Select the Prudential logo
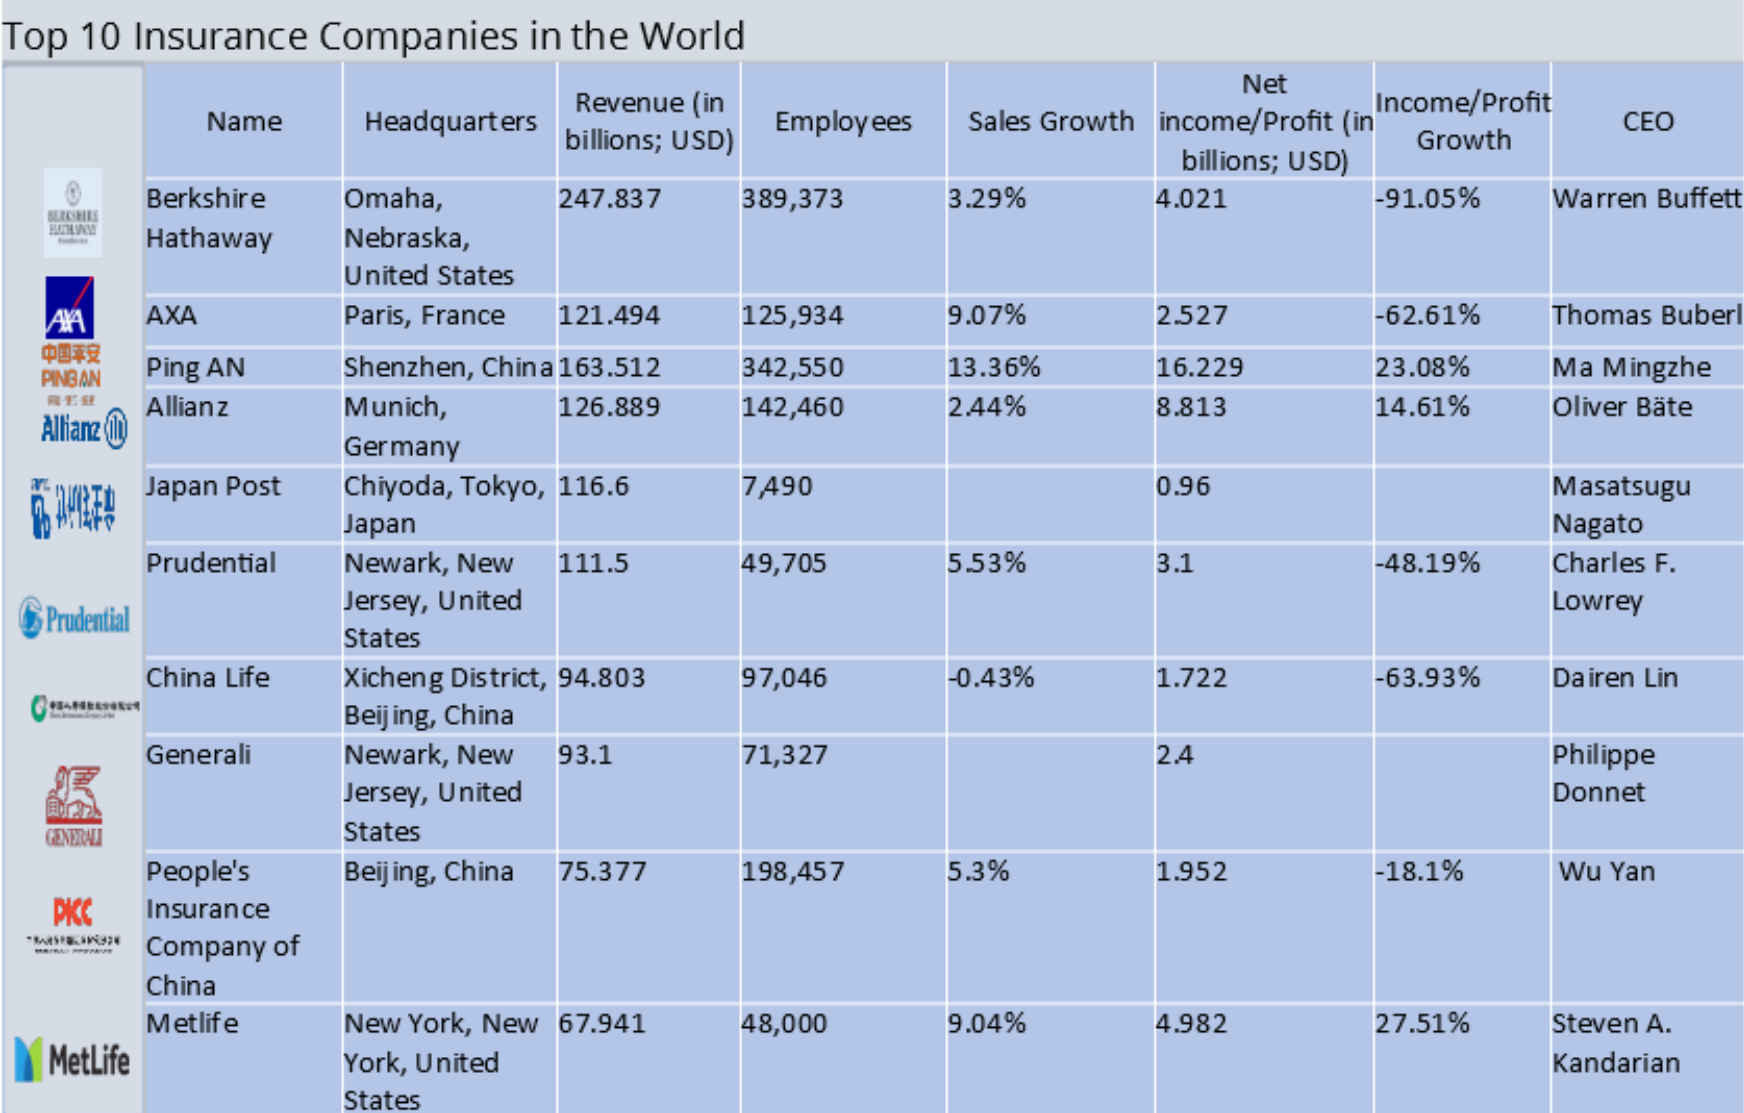 pos(75,620)
